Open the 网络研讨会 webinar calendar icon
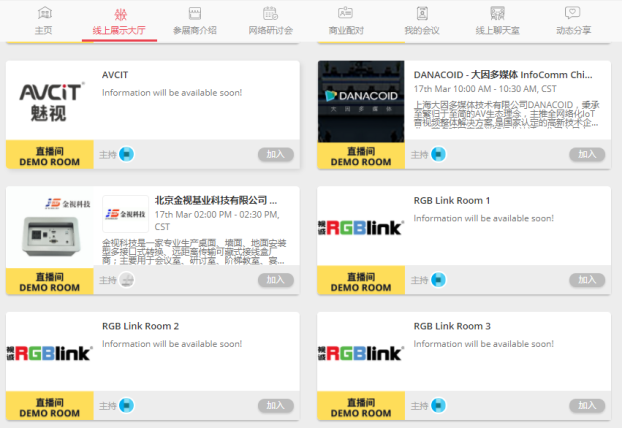Viewport: 622px width, 428px height. pos(270,14)
